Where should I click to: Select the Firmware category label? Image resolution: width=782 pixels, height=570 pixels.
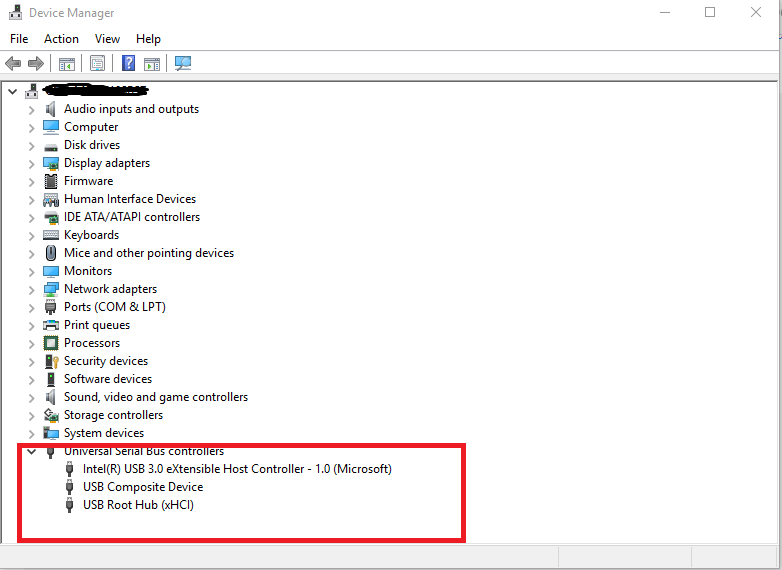click(x=88, y=181)
